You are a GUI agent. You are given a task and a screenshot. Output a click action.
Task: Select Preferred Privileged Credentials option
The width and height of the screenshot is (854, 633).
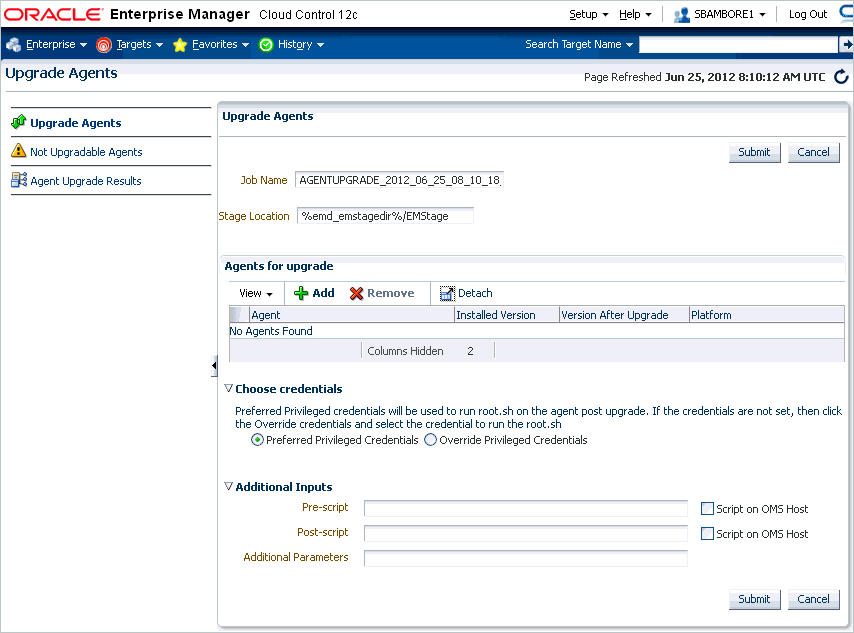coord(257,440)
